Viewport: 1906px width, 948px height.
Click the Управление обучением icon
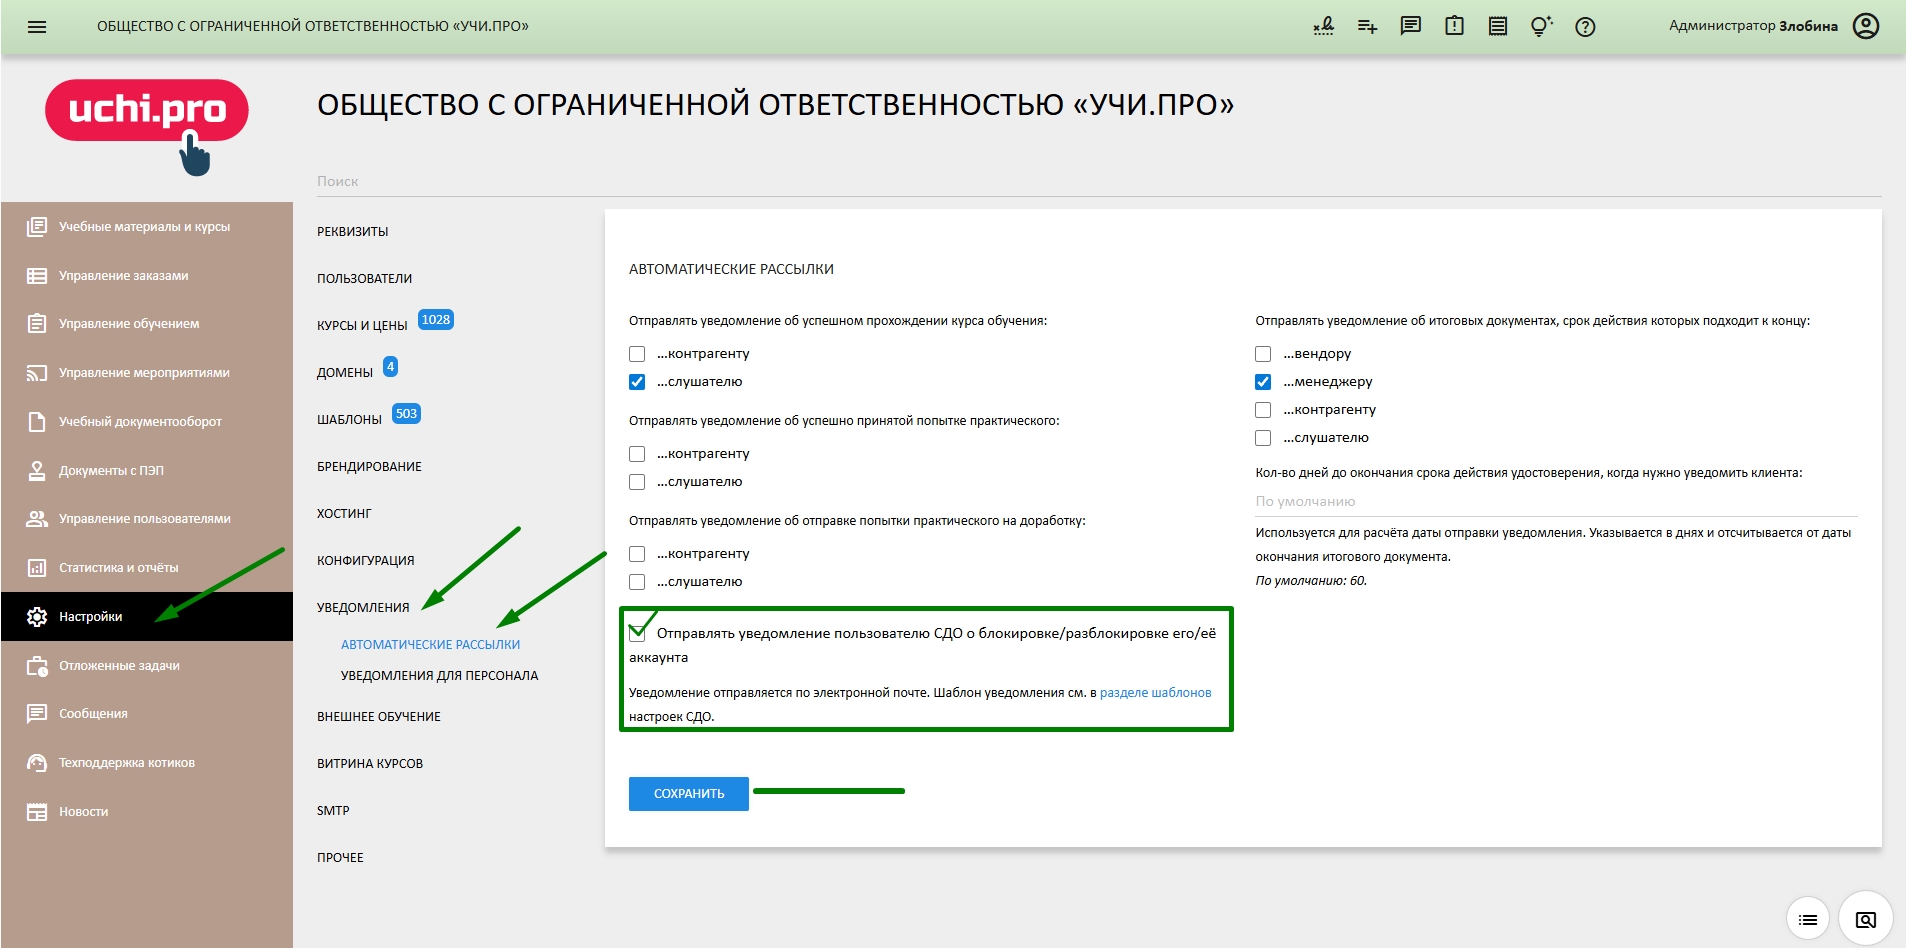[x=37, y=324]
